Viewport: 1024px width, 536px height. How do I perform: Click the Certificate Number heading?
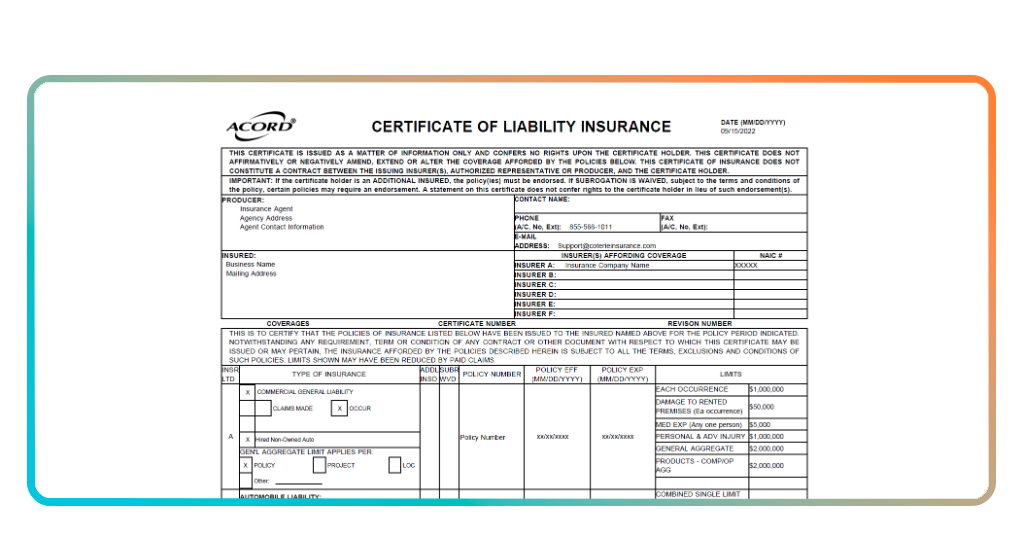click(x=477, y=324)
